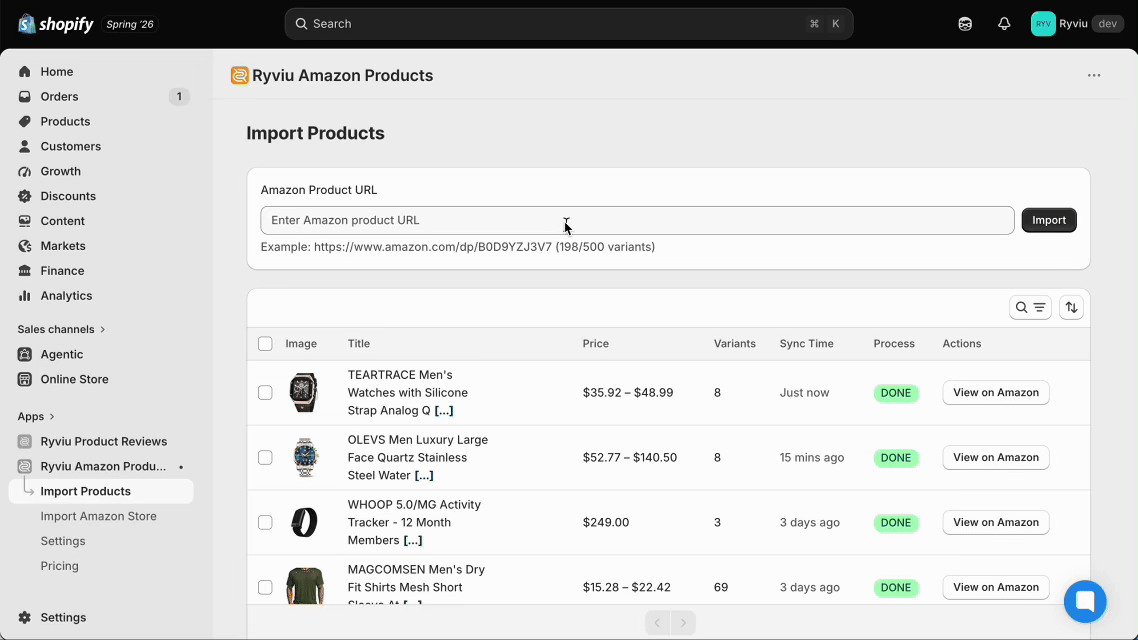The width and height of the screenshot is (1138, 640).
Task: Open the sort options button
Action: click(x=1071, y=308)
